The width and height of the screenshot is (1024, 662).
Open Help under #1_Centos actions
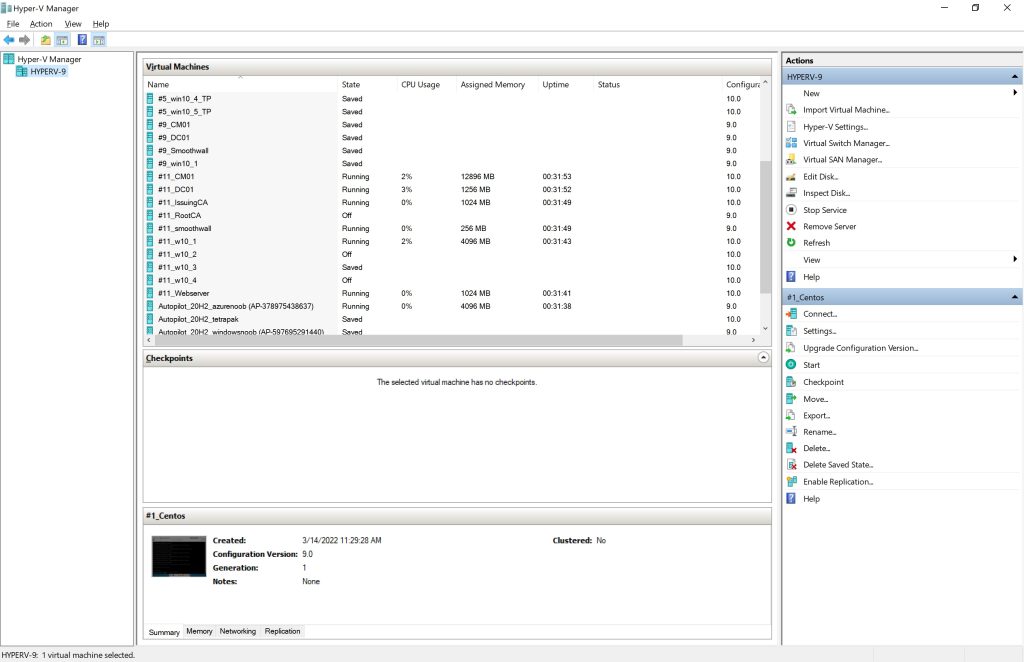(x=811, y=498)
